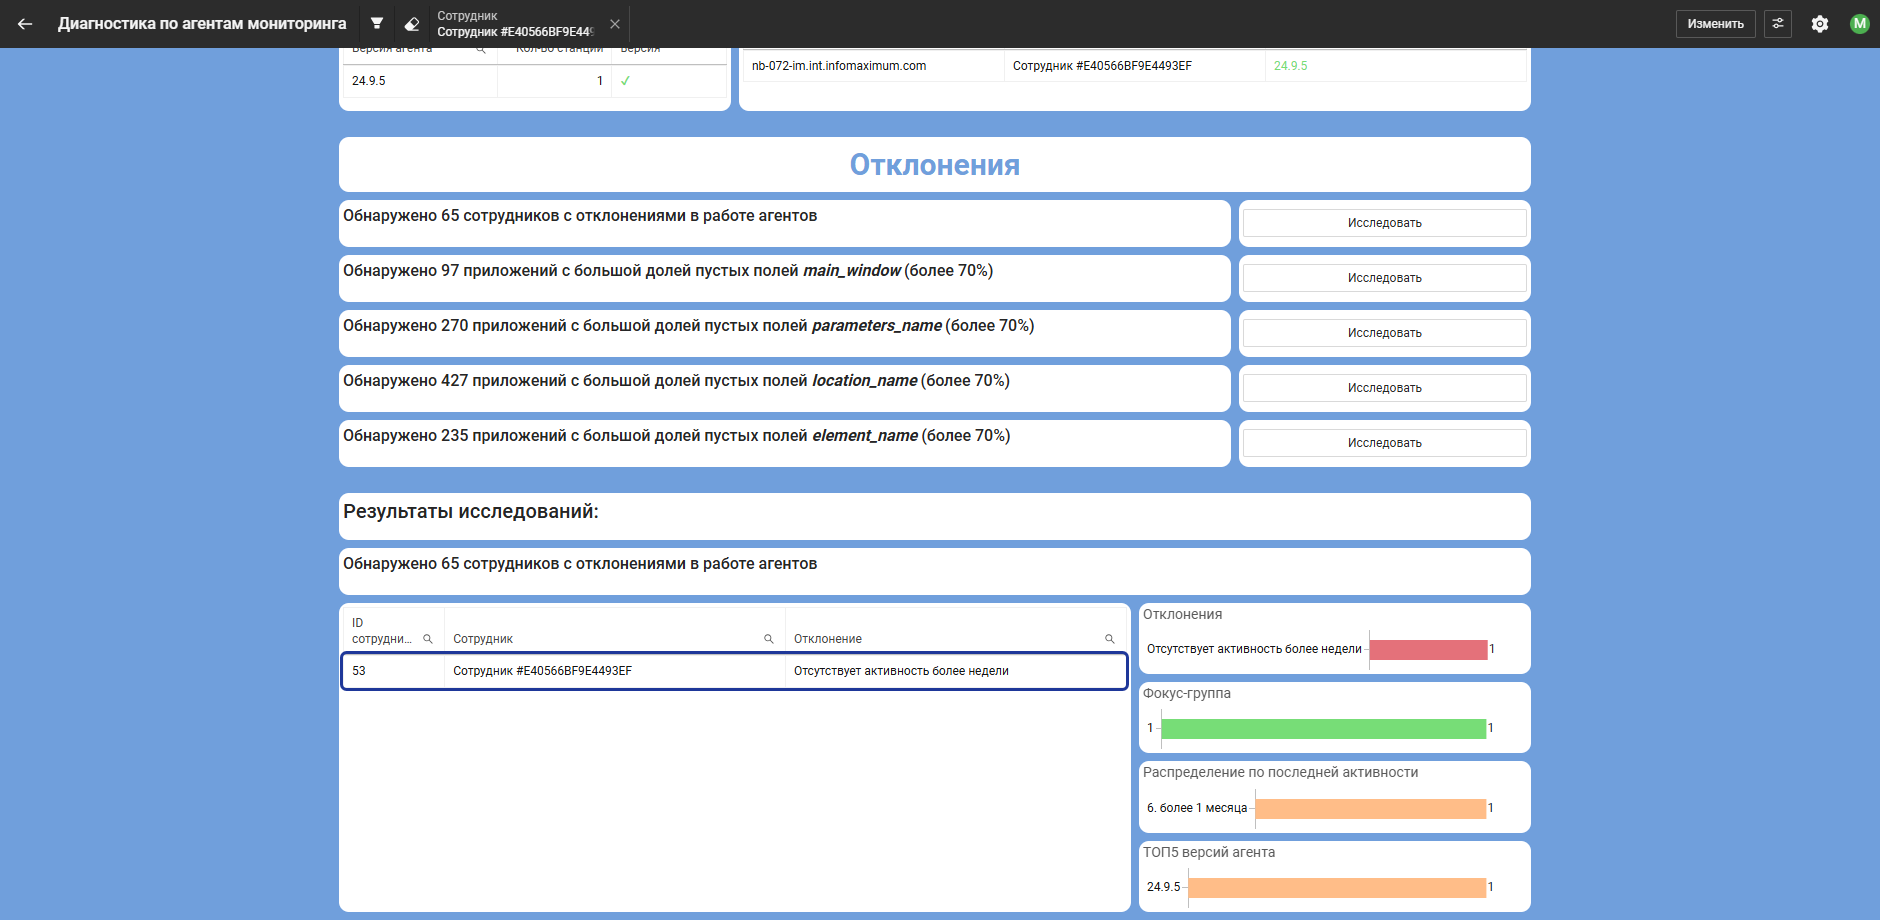
Task: Click host nb-072-im.int.infomaximum.com cell
Action: click(x=874, y=66)
